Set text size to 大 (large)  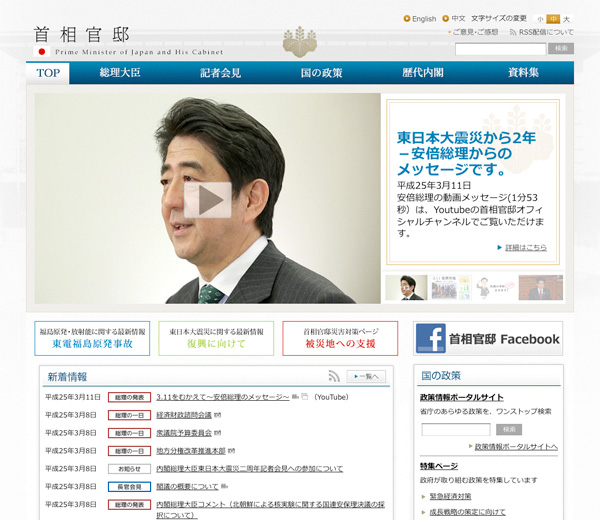point(567,19)
